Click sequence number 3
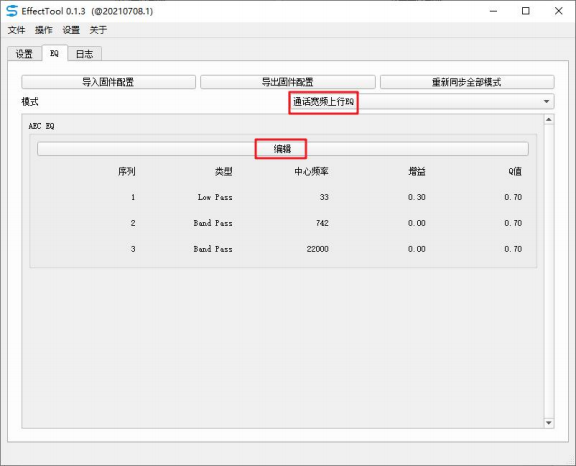 click(x=133, y=249)
